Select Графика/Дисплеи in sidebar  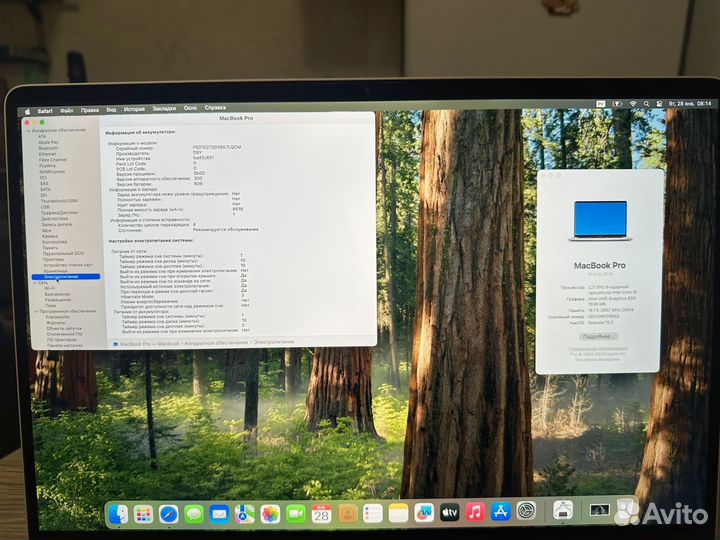click(60, 213)
